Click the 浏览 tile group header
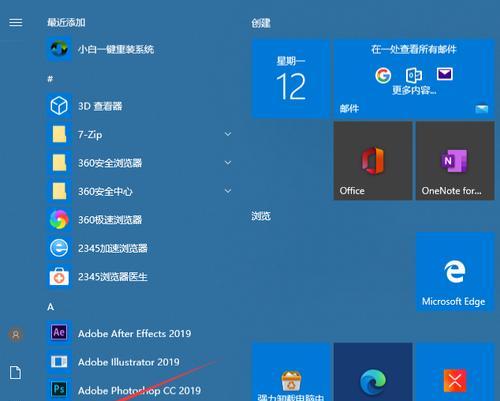500x401 pixels. tap(261, 216)
